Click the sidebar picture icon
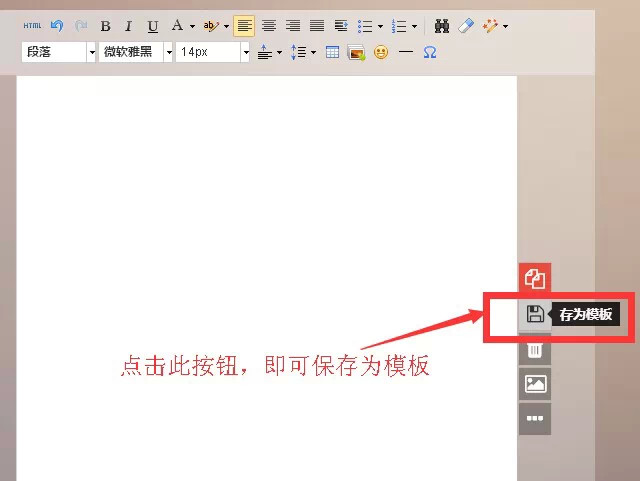The height and width of the screenshot is (481, 640). 535,384
